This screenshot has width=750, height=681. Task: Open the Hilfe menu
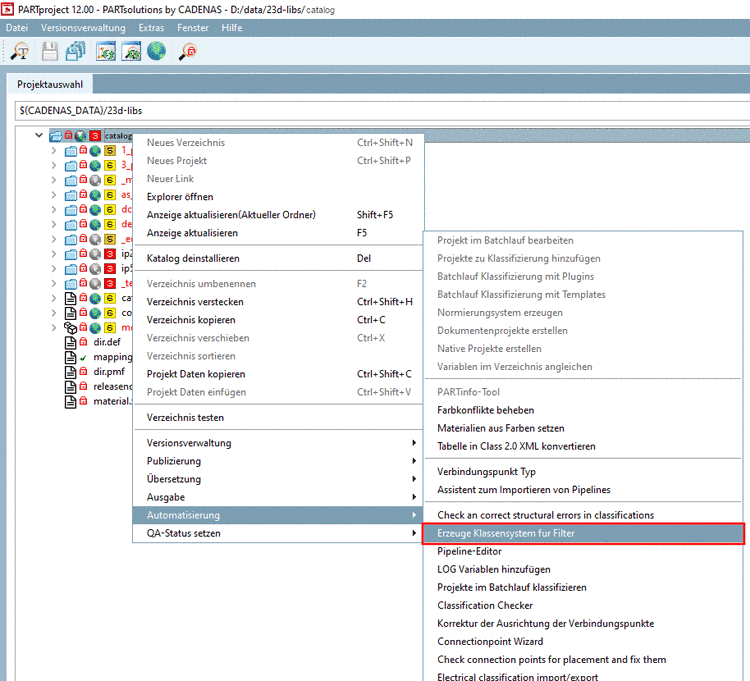[232, 28]
